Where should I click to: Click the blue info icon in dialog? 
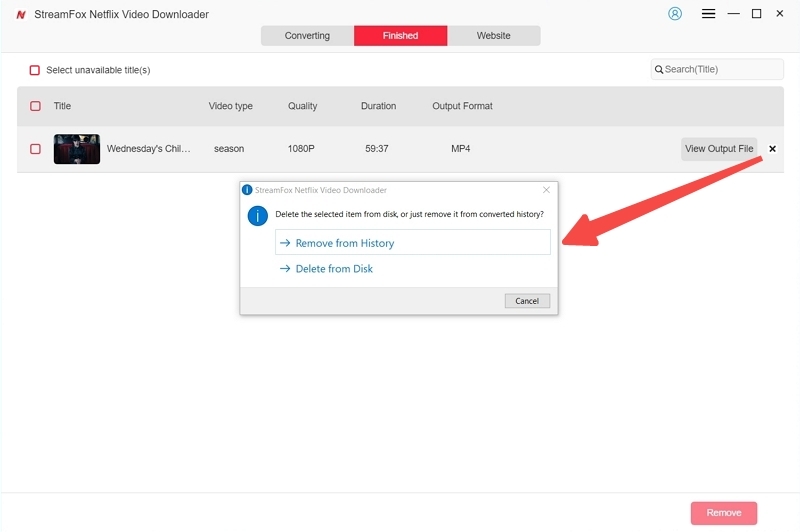258,215
